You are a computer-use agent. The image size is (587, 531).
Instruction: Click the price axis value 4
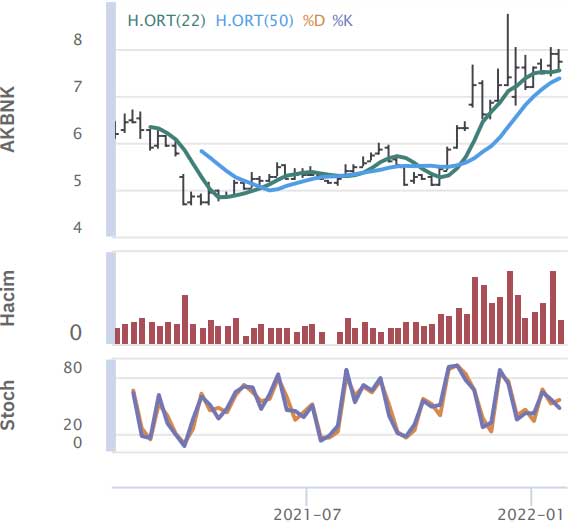[77, 227]
